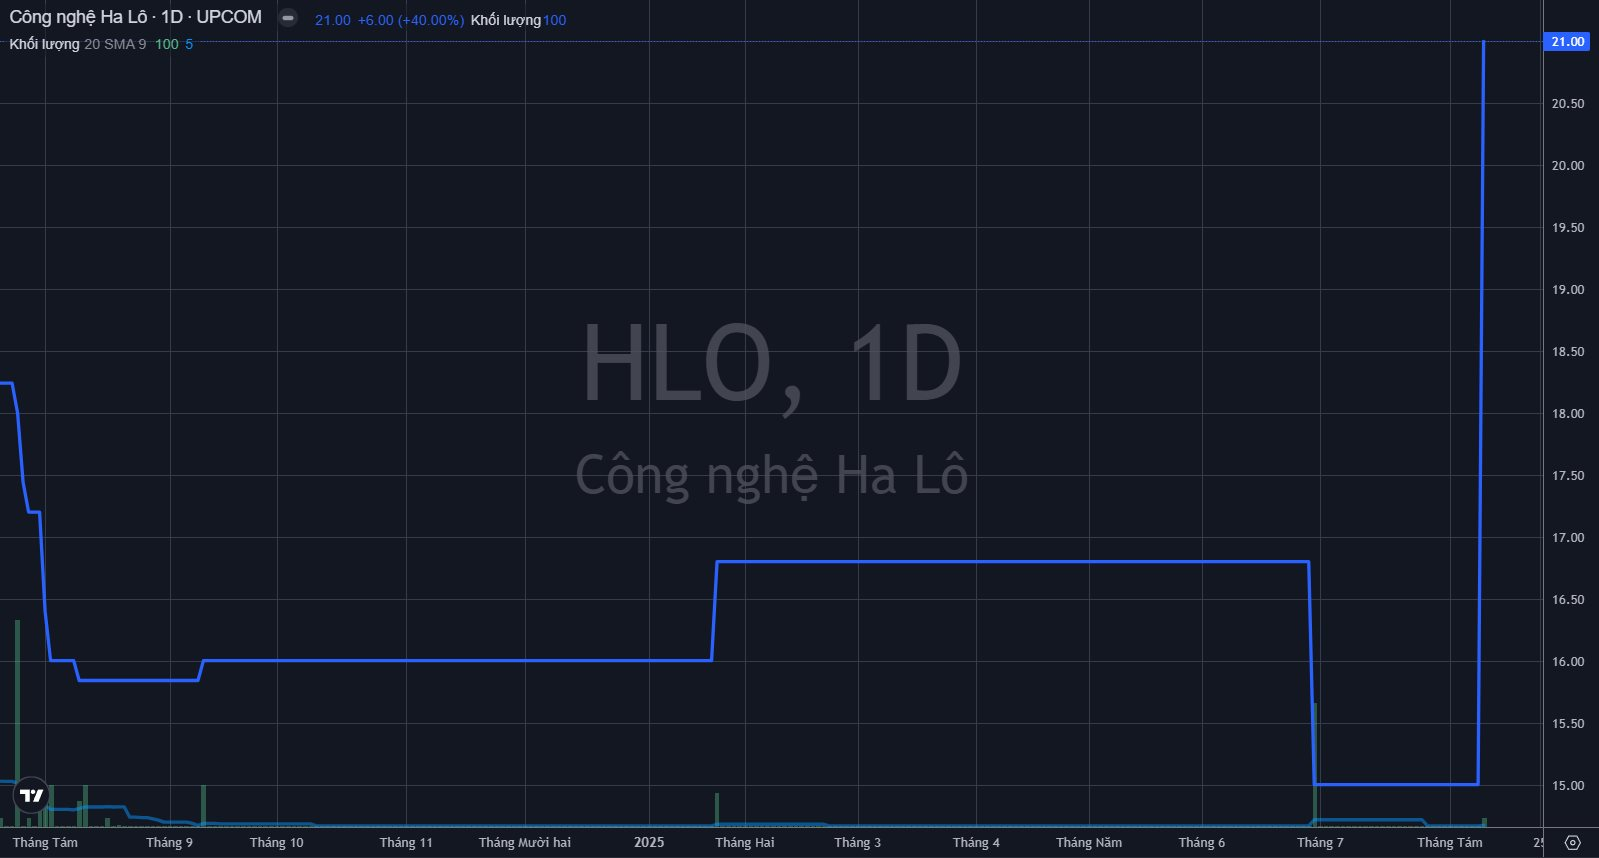The height and width of the screenshot is (858, 1599).
Task: Click the 15.00 price scale label
Action: [1567, 786]
